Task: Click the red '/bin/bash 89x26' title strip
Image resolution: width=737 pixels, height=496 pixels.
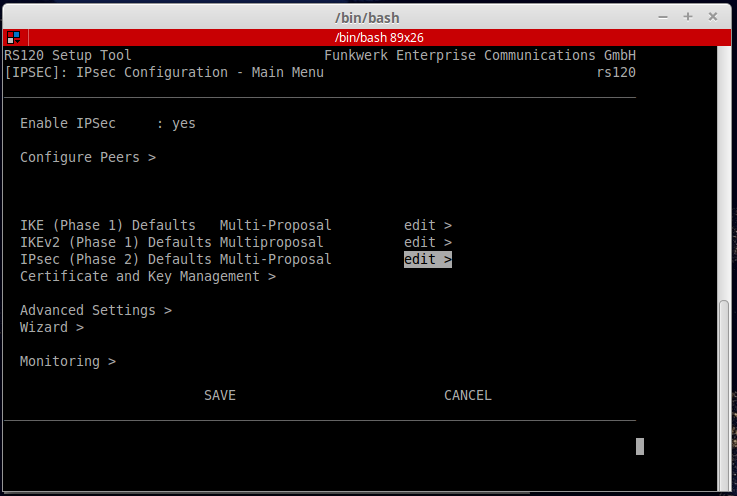Action: pyautogui.click(x=368, y=37)
